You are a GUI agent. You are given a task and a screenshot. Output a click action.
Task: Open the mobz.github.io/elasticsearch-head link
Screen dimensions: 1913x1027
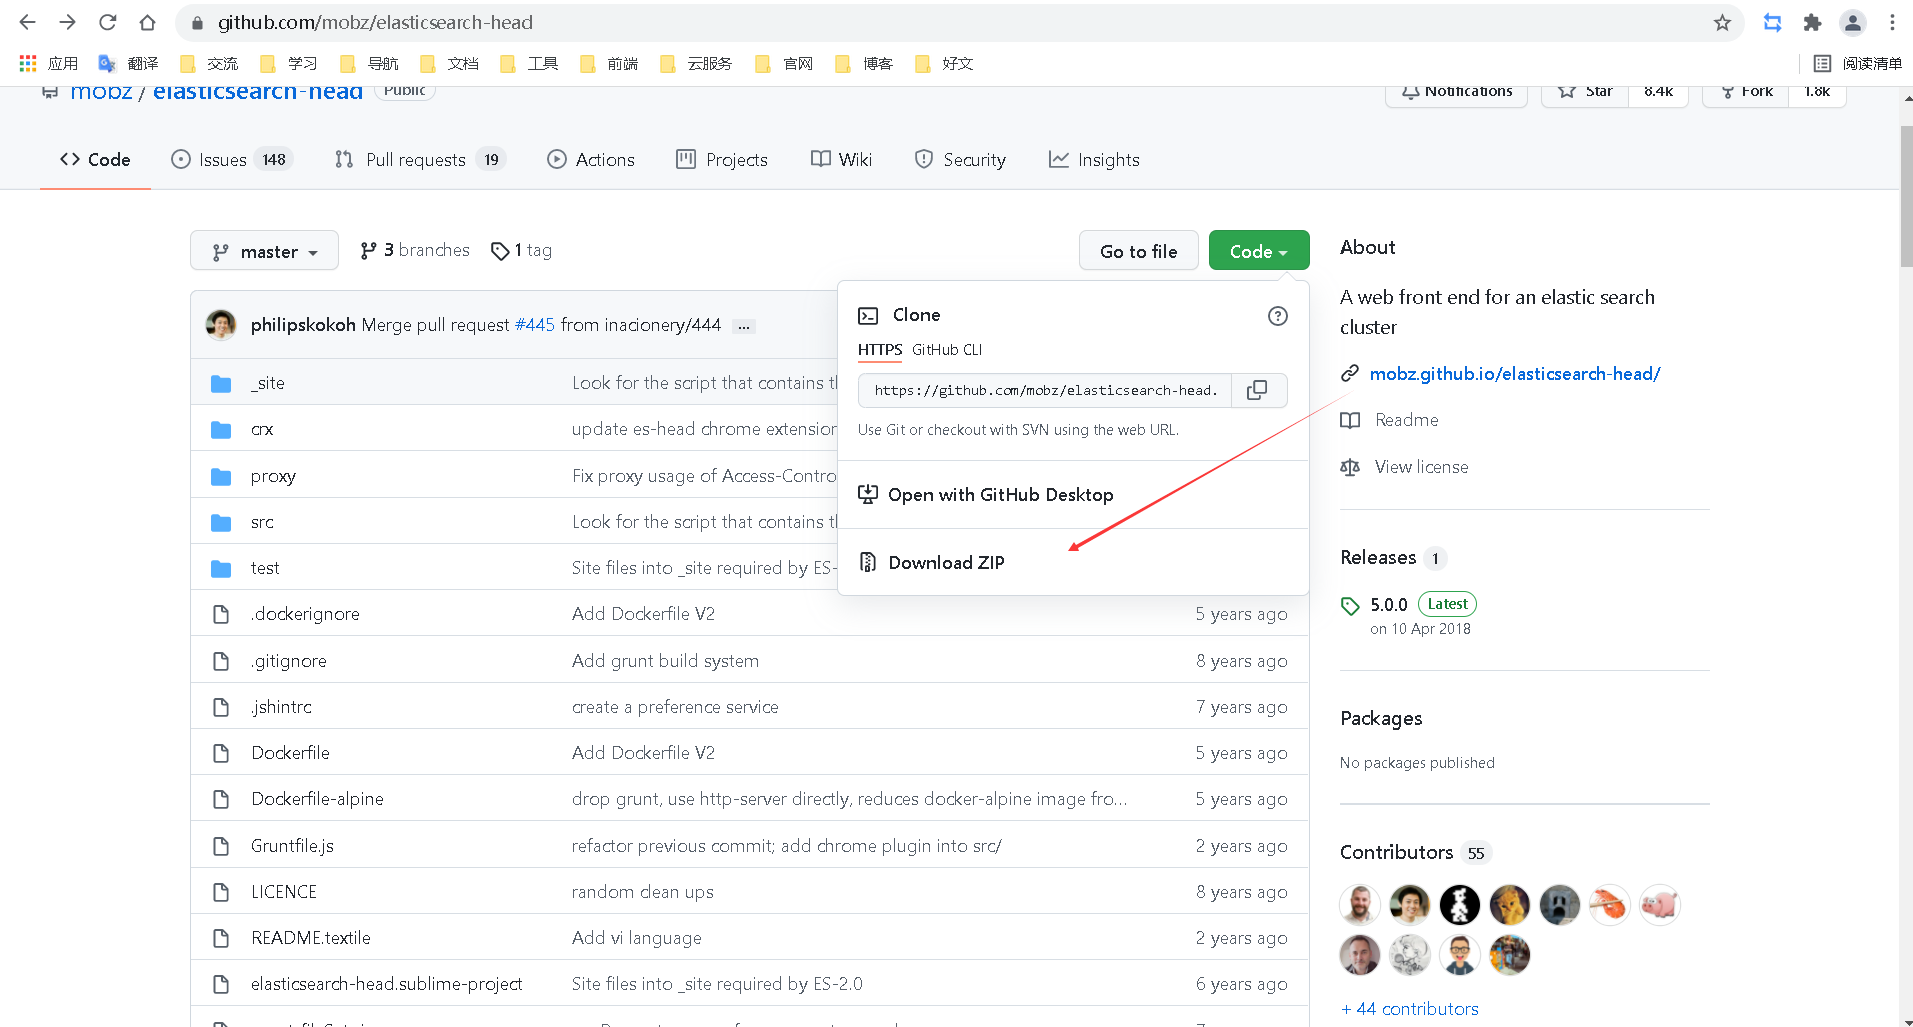(1515, 374)
